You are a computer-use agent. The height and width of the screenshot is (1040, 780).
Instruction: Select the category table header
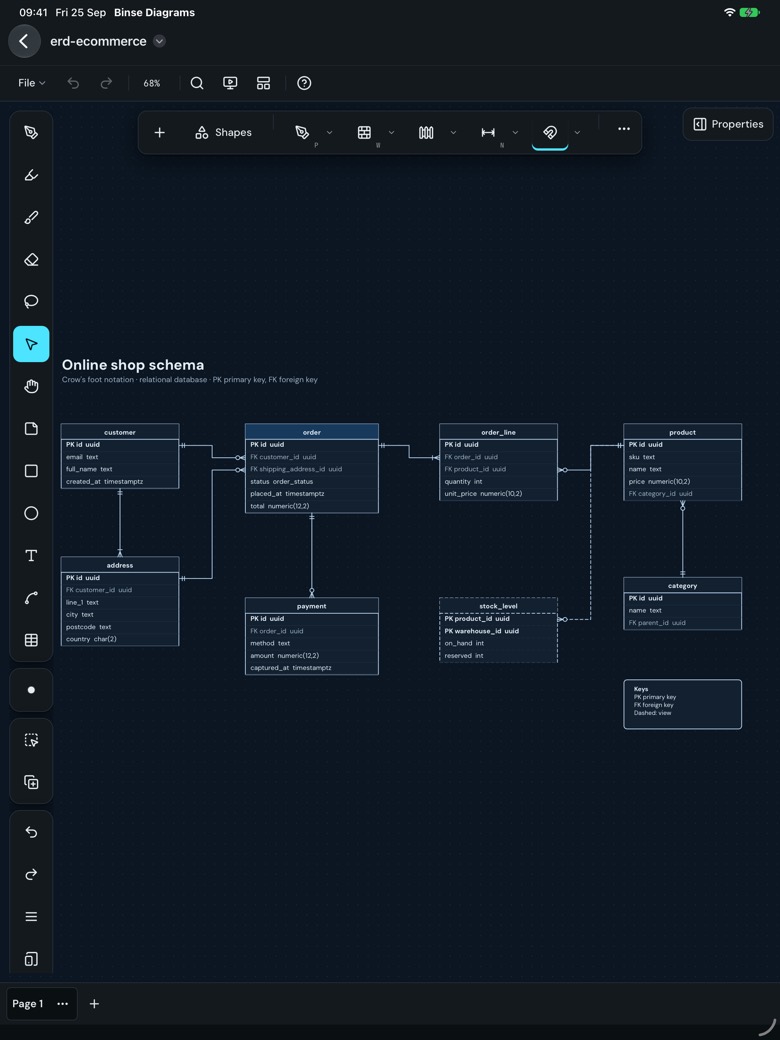682,586
